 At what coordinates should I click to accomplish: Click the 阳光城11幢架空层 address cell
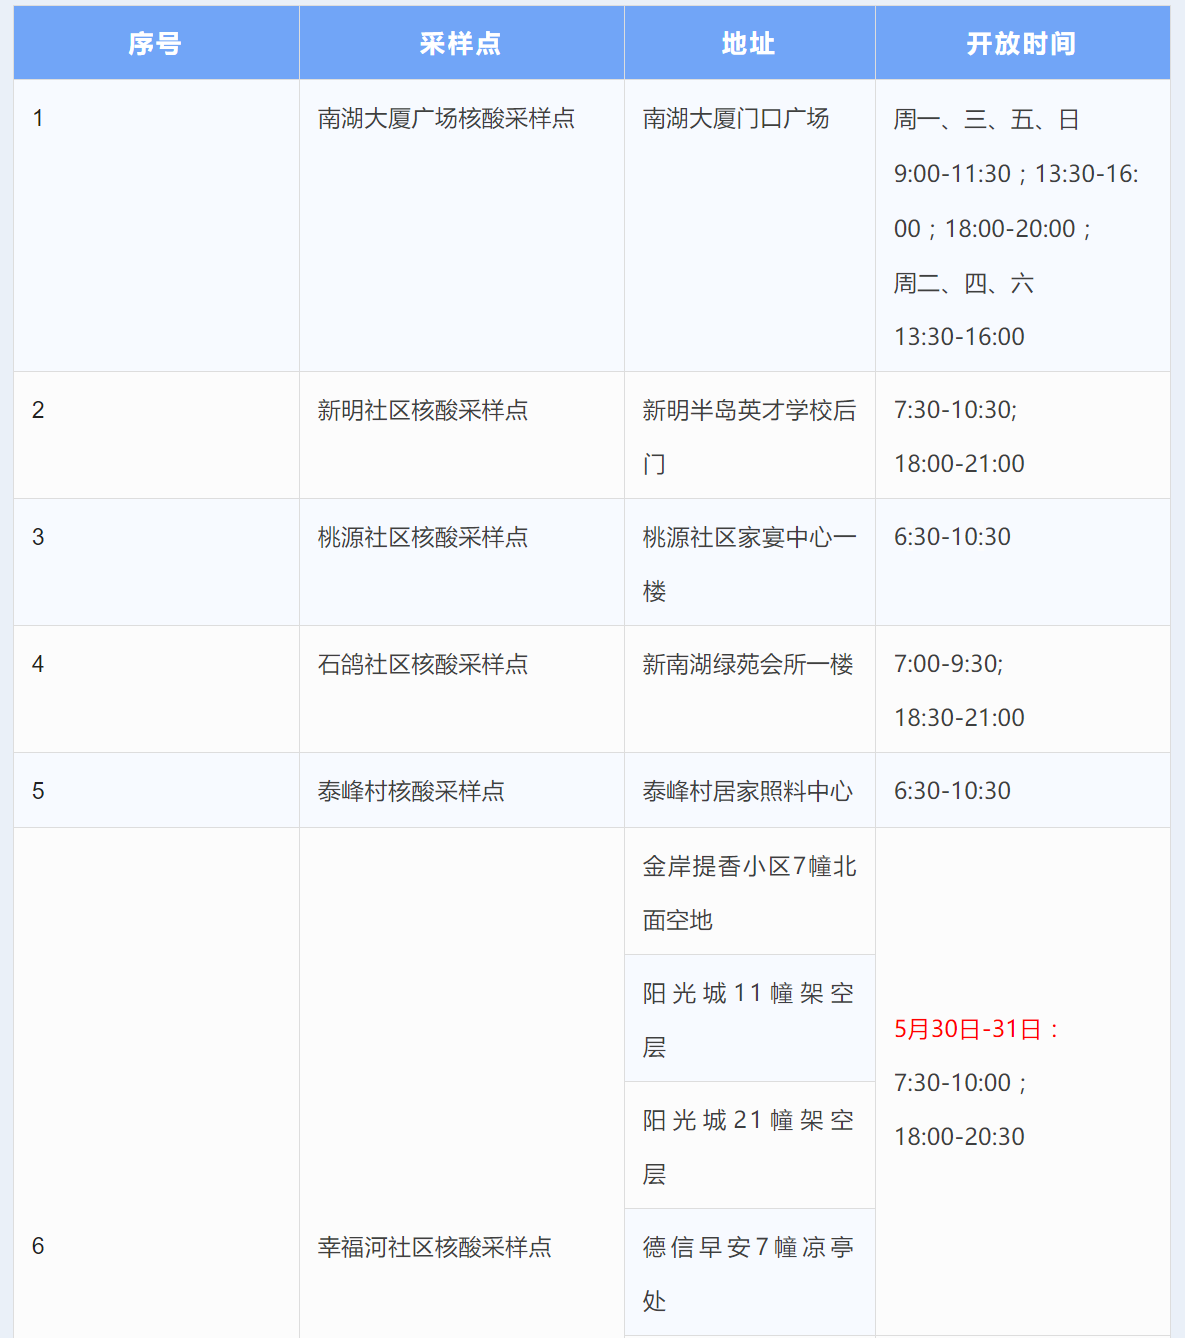748,1019
